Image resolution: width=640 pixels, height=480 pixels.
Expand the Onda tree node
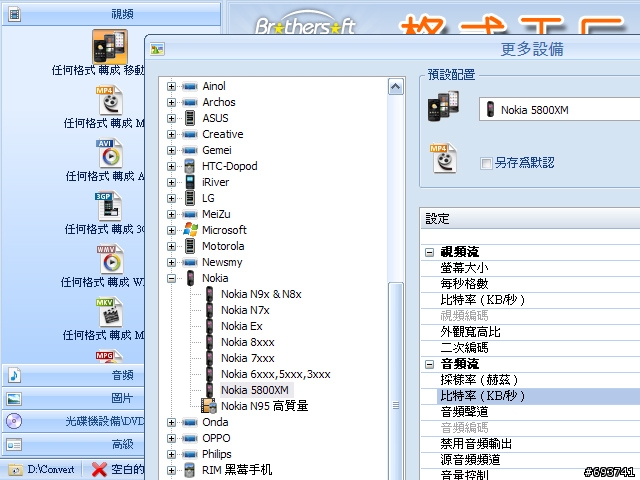pos(171,422)
